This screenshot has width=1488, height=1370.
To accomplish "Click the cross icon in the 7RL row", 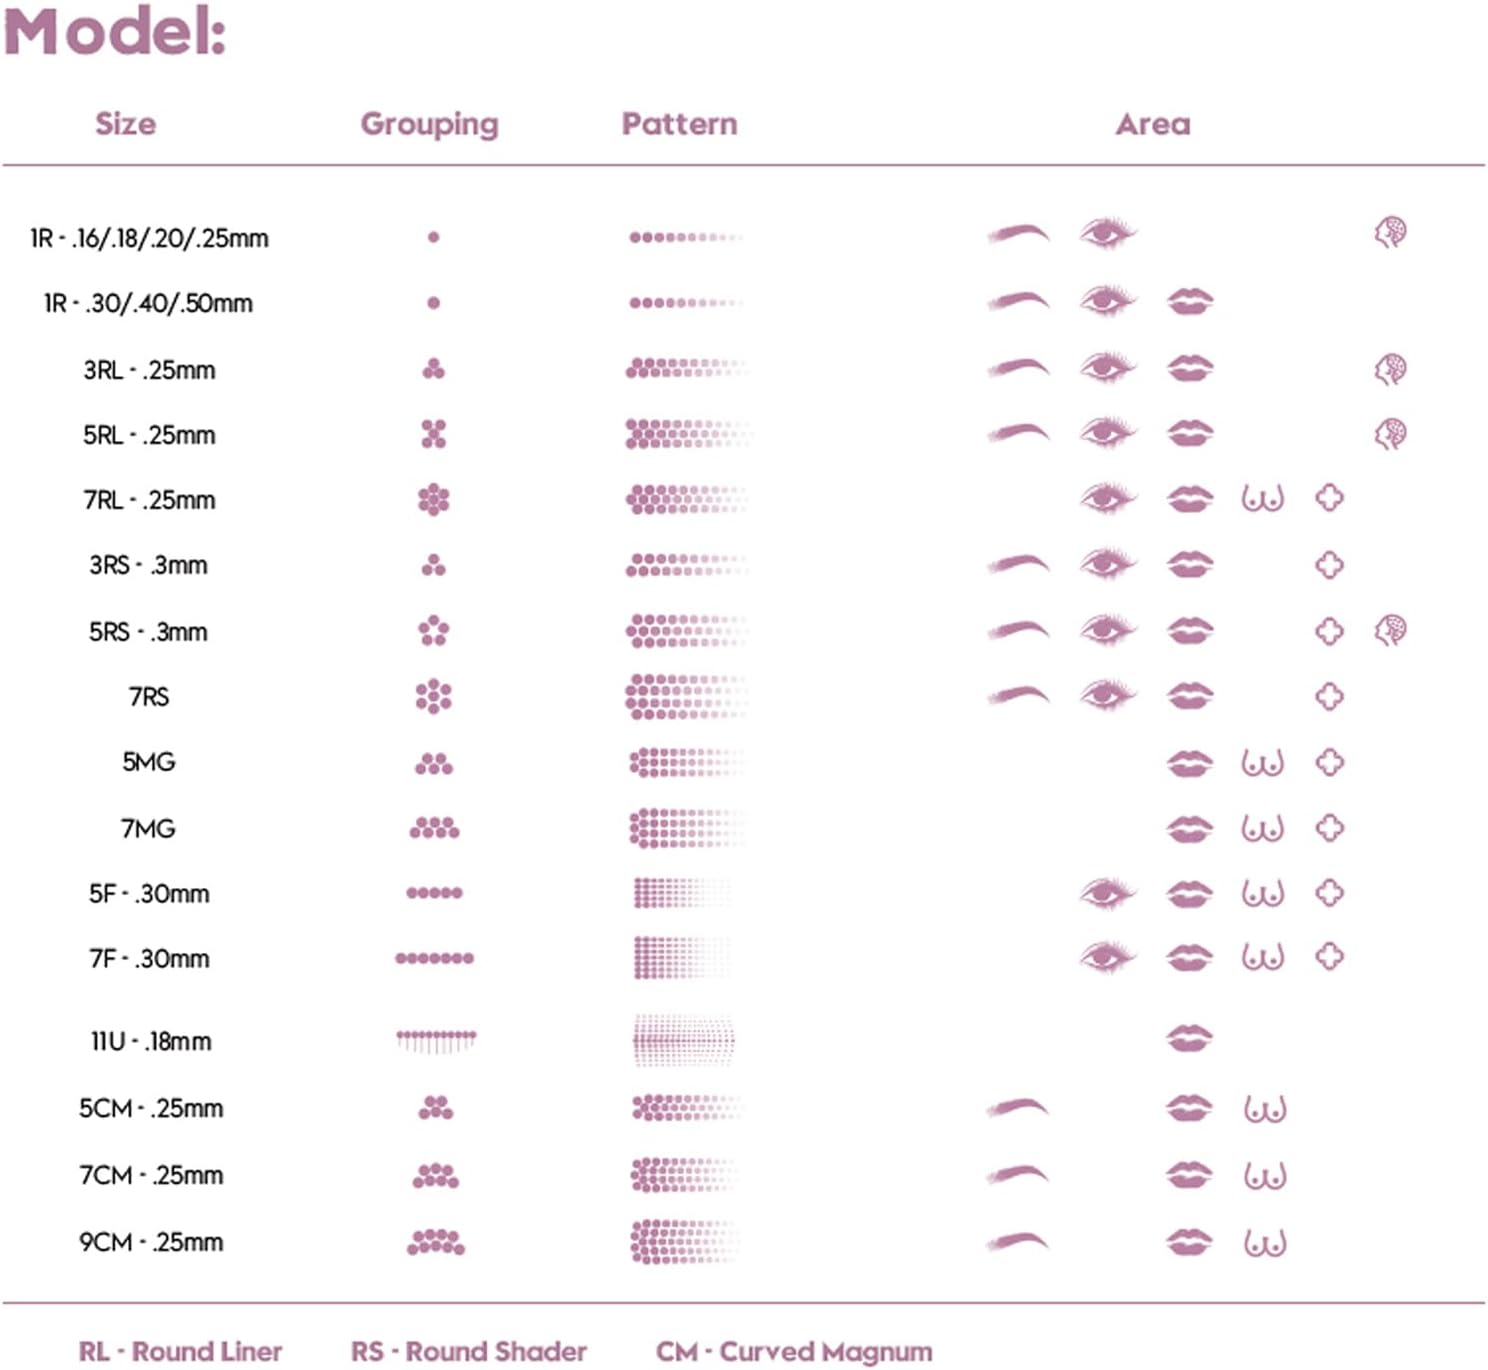I will (1329, 498).
